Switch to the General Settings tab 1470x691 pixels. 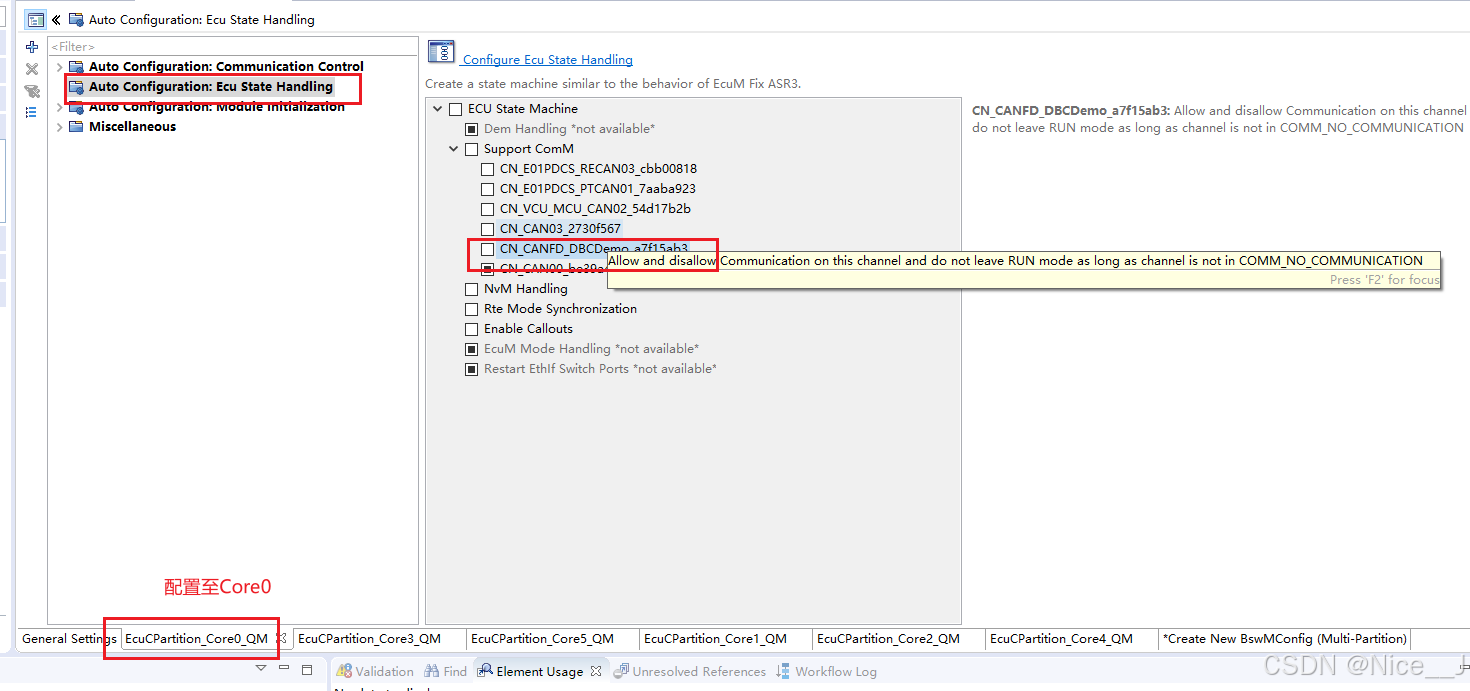[x=69, y=638]
